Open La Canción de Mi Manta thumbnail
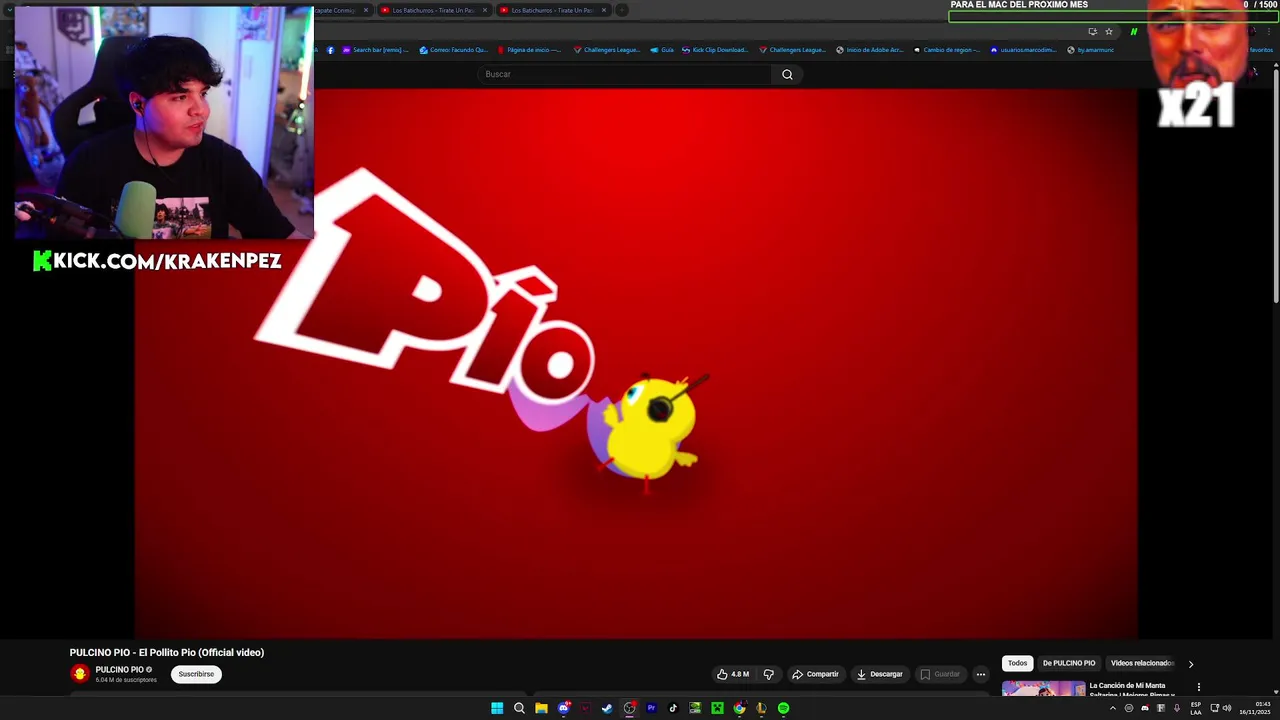This screenshot has height=720, width=1280. click(x=1043, y=689)
